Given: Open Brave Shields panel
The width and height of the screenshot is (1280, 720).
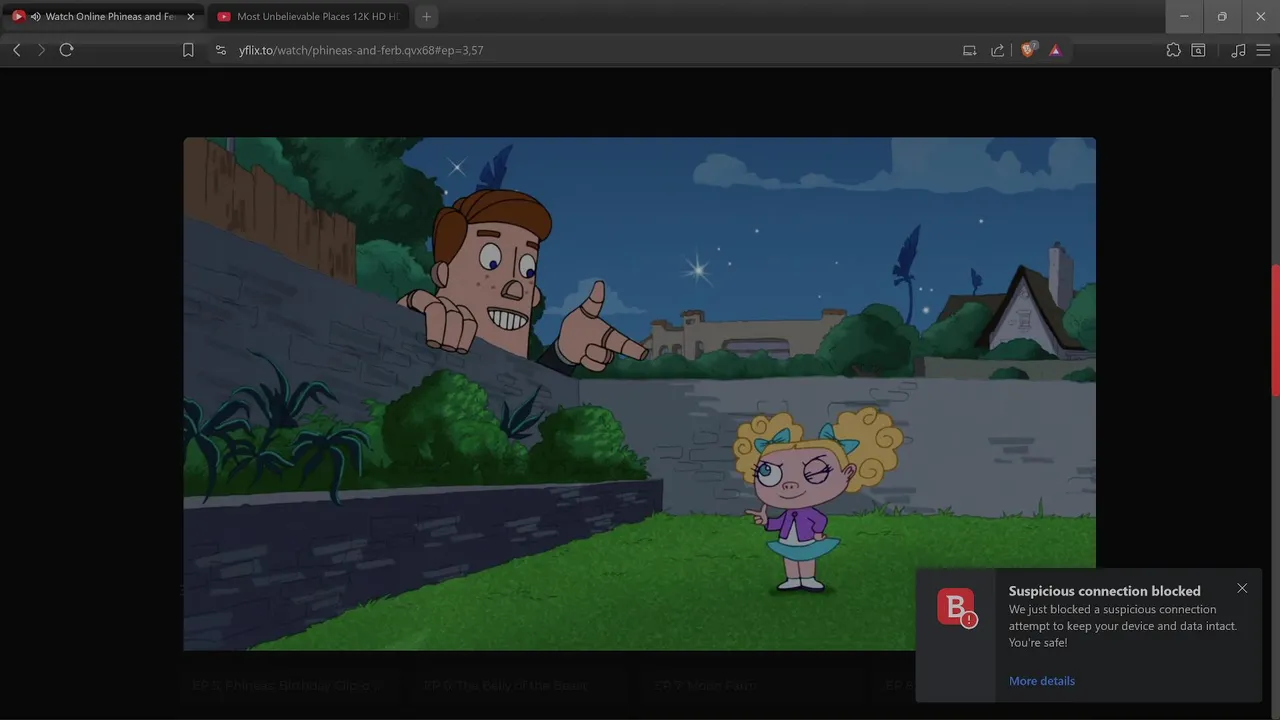Looking at the screenshot, I should (x=1027, y=50).
